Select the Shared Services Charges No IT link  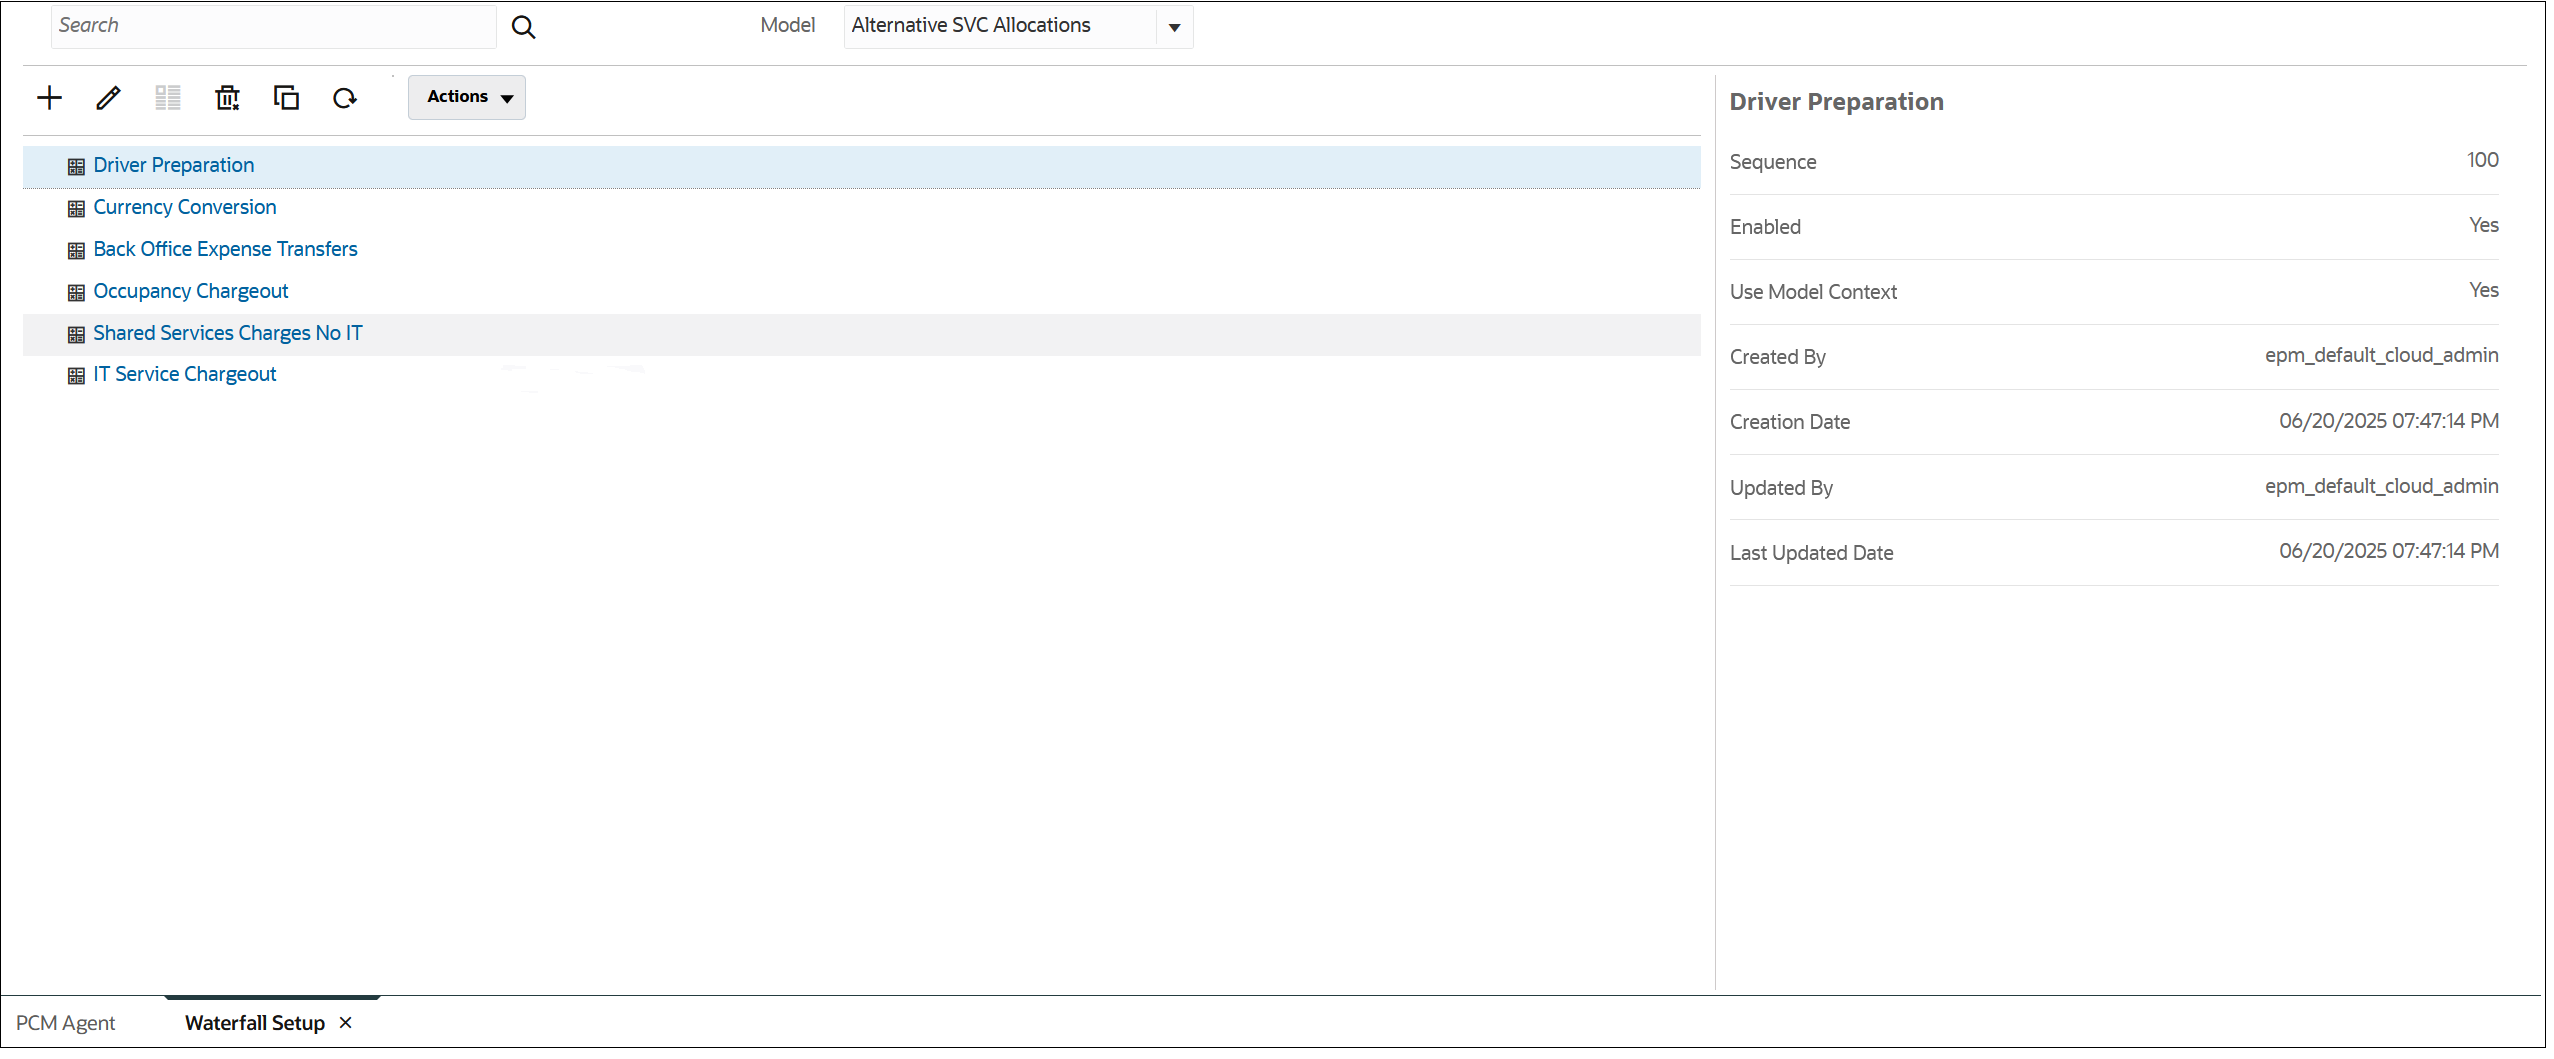(228, 333)
